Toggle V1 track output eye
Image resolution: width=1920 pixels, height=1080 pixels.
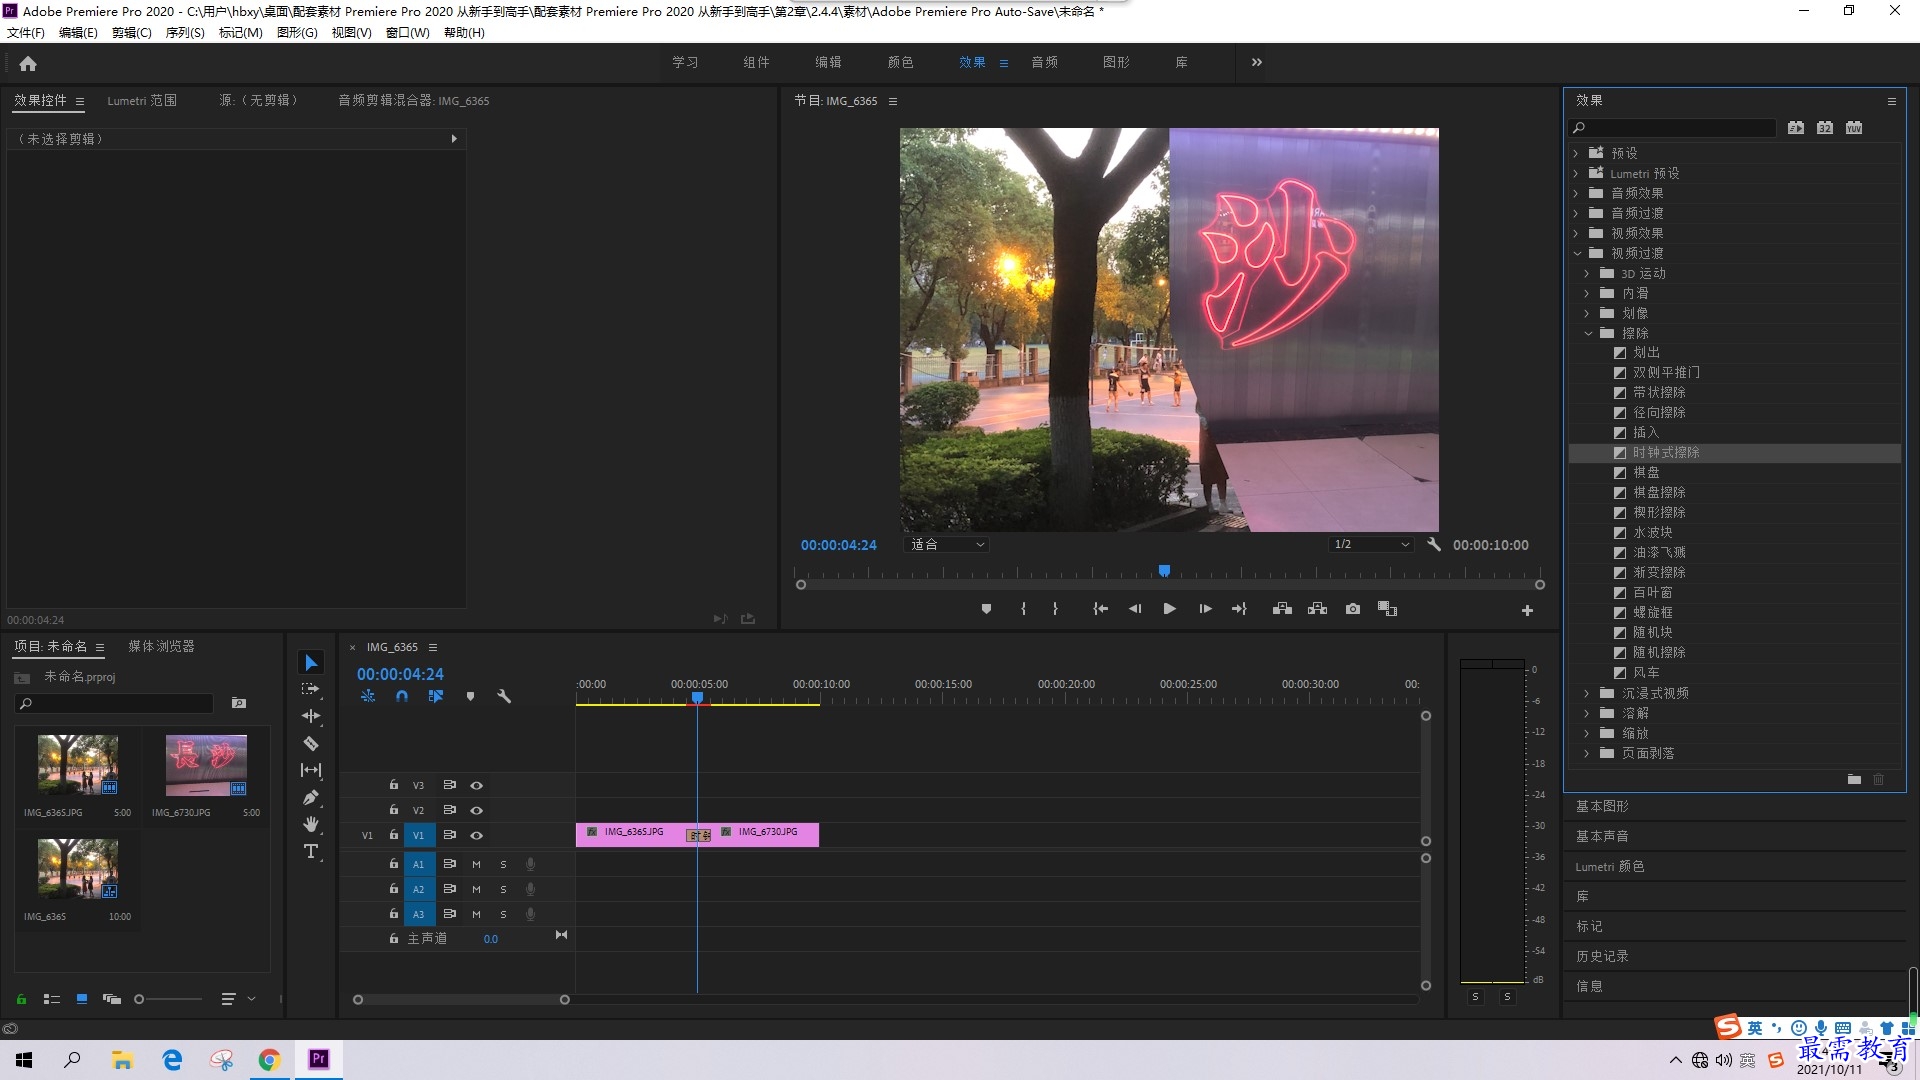[x=477, y=835]
